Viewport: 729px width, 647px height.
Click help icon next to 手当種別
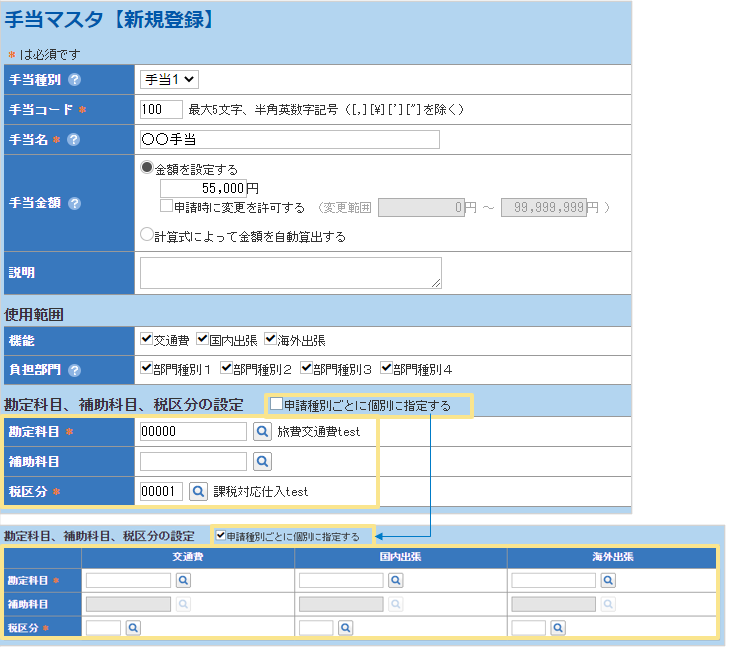coord(75,79)
